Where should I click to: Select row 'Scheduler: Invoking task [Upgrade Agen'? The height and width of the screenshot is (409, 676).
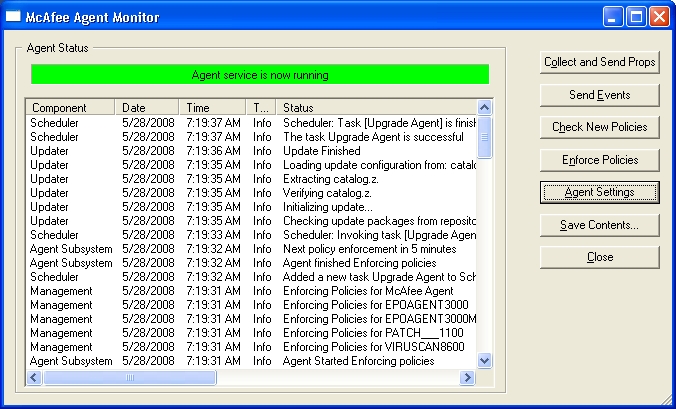tap(251, 235)
